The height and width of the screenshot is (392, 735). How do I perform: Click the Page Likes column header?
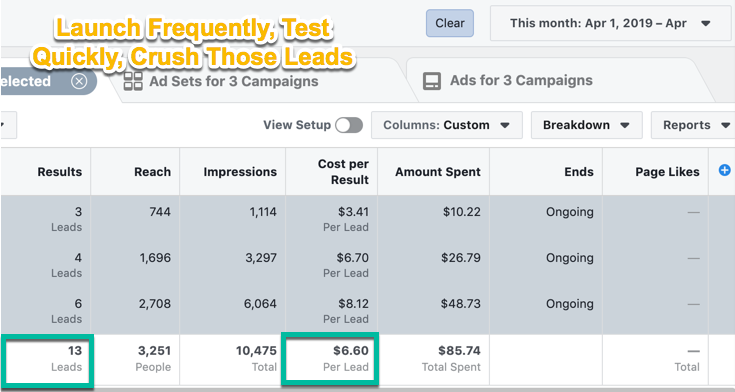[x=668, y=172]
